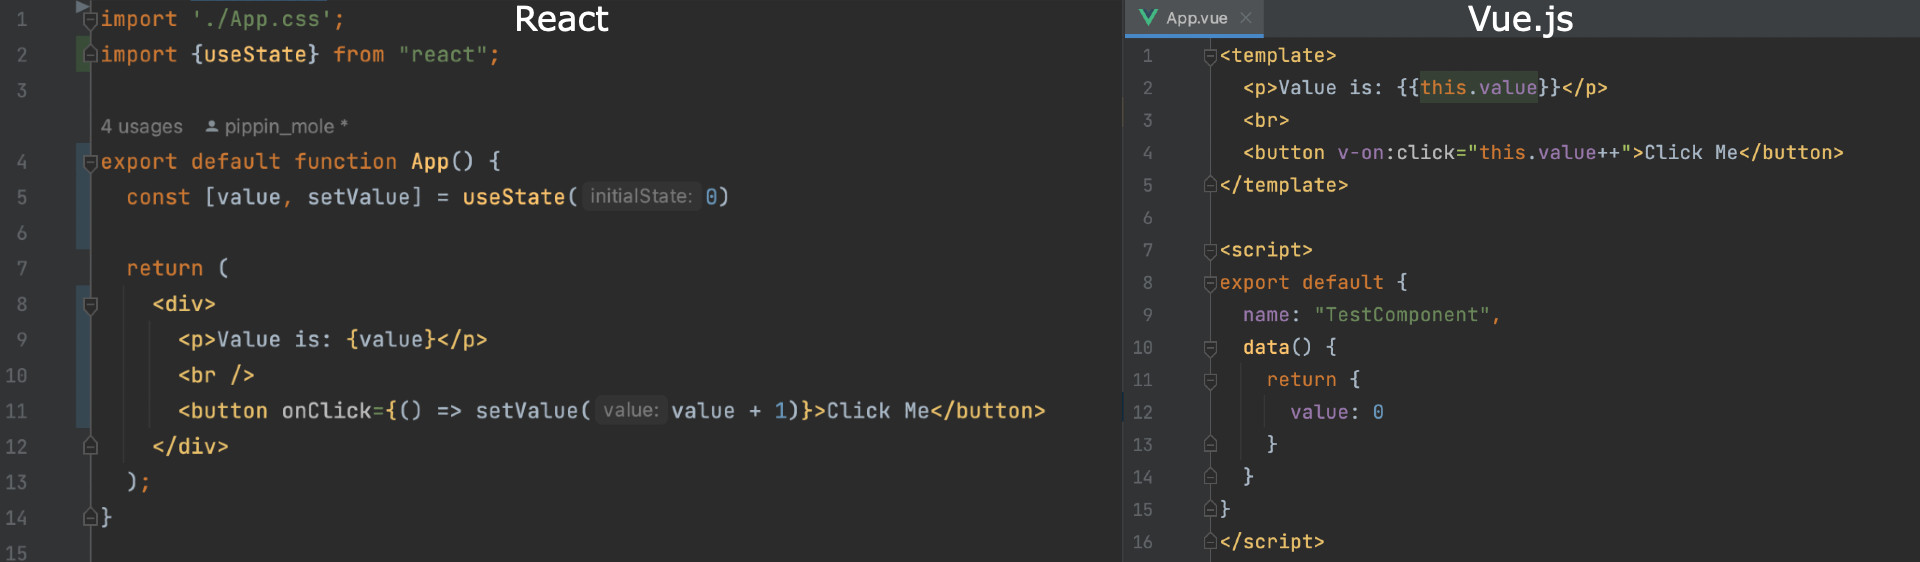The height and width of the screenshot is (562, 1920).
Task: Open the 4 usages inlay hint
Action: [142, 127]
